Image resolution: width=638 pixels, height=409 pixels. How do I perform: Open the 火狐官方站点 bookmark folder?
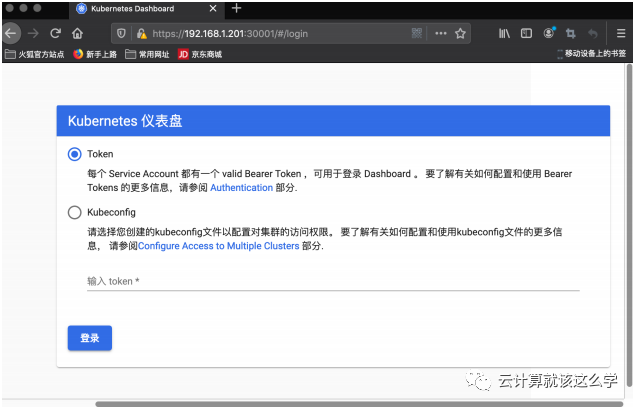click(x=35, y=54)
